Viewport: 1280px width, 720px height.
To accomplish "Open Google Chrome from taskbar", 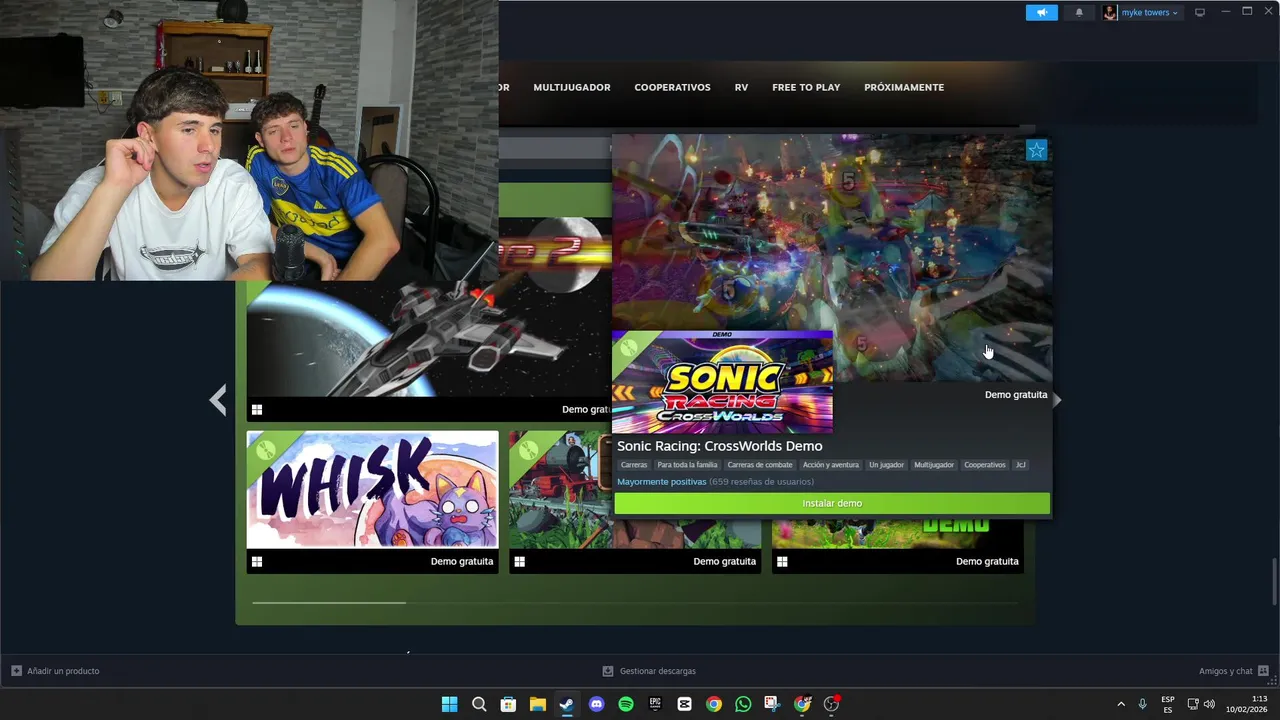I will click(713, 704).
